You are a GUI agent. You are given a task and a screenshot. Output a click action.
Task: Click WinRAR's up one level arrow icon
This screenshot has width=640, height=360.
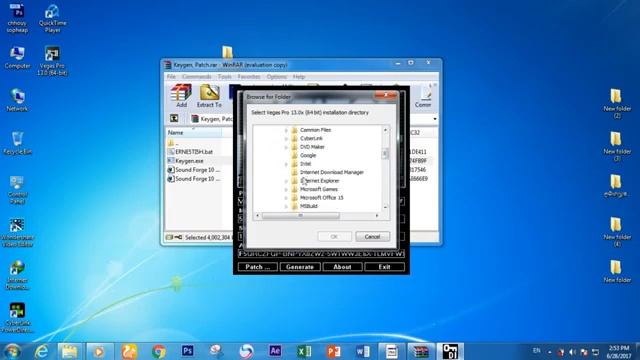coord(174,118)
